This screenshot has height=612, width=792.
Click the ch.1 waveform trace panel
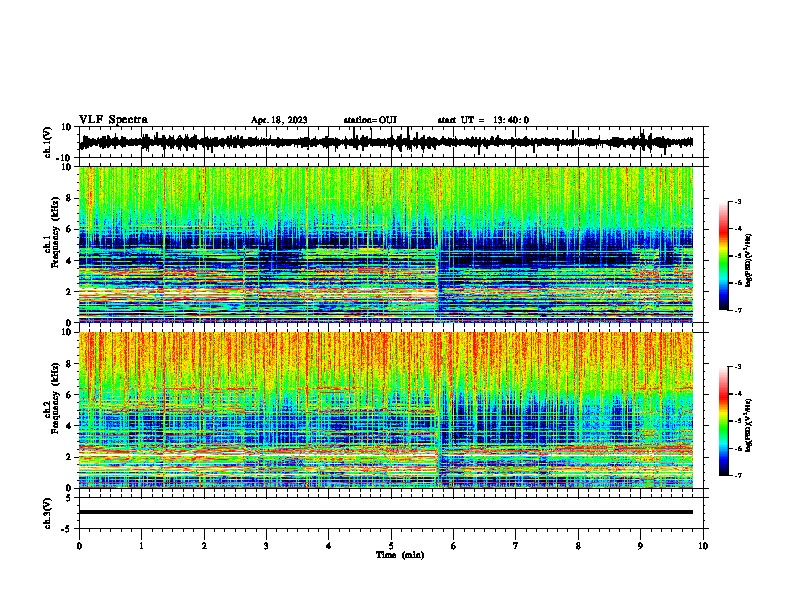pos(391,142)
